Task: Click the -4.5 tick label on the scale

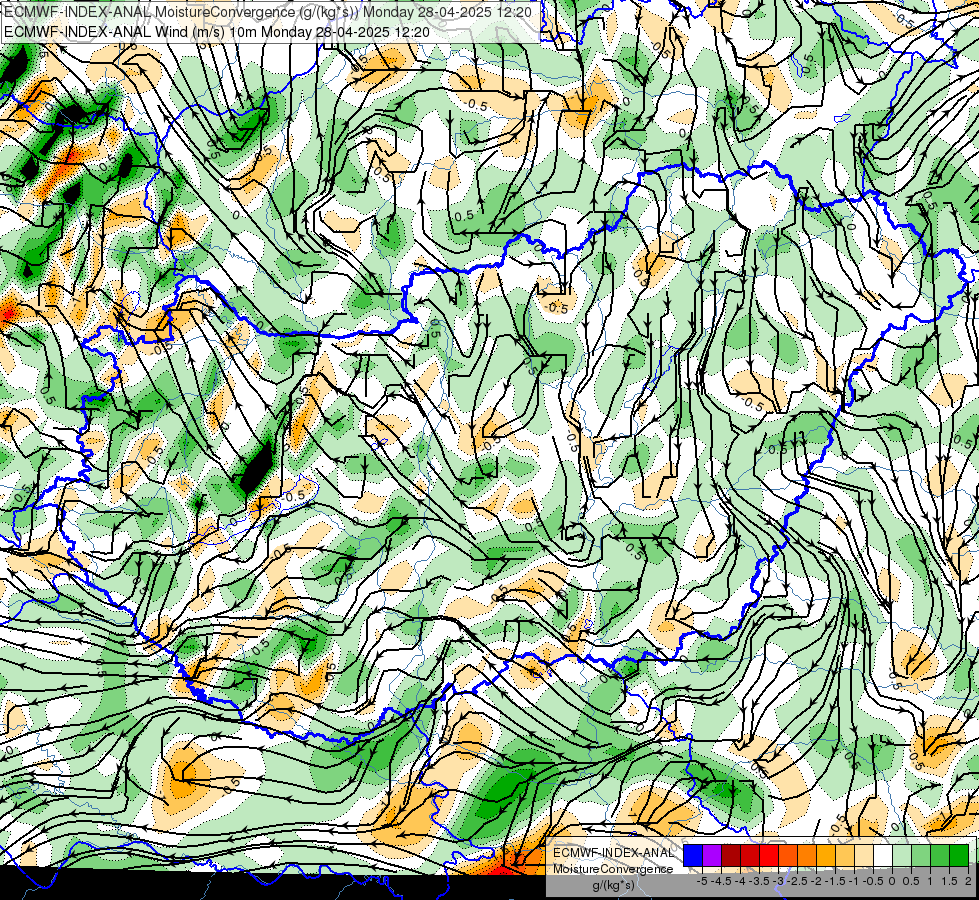Action: click(x=722, y=881)
